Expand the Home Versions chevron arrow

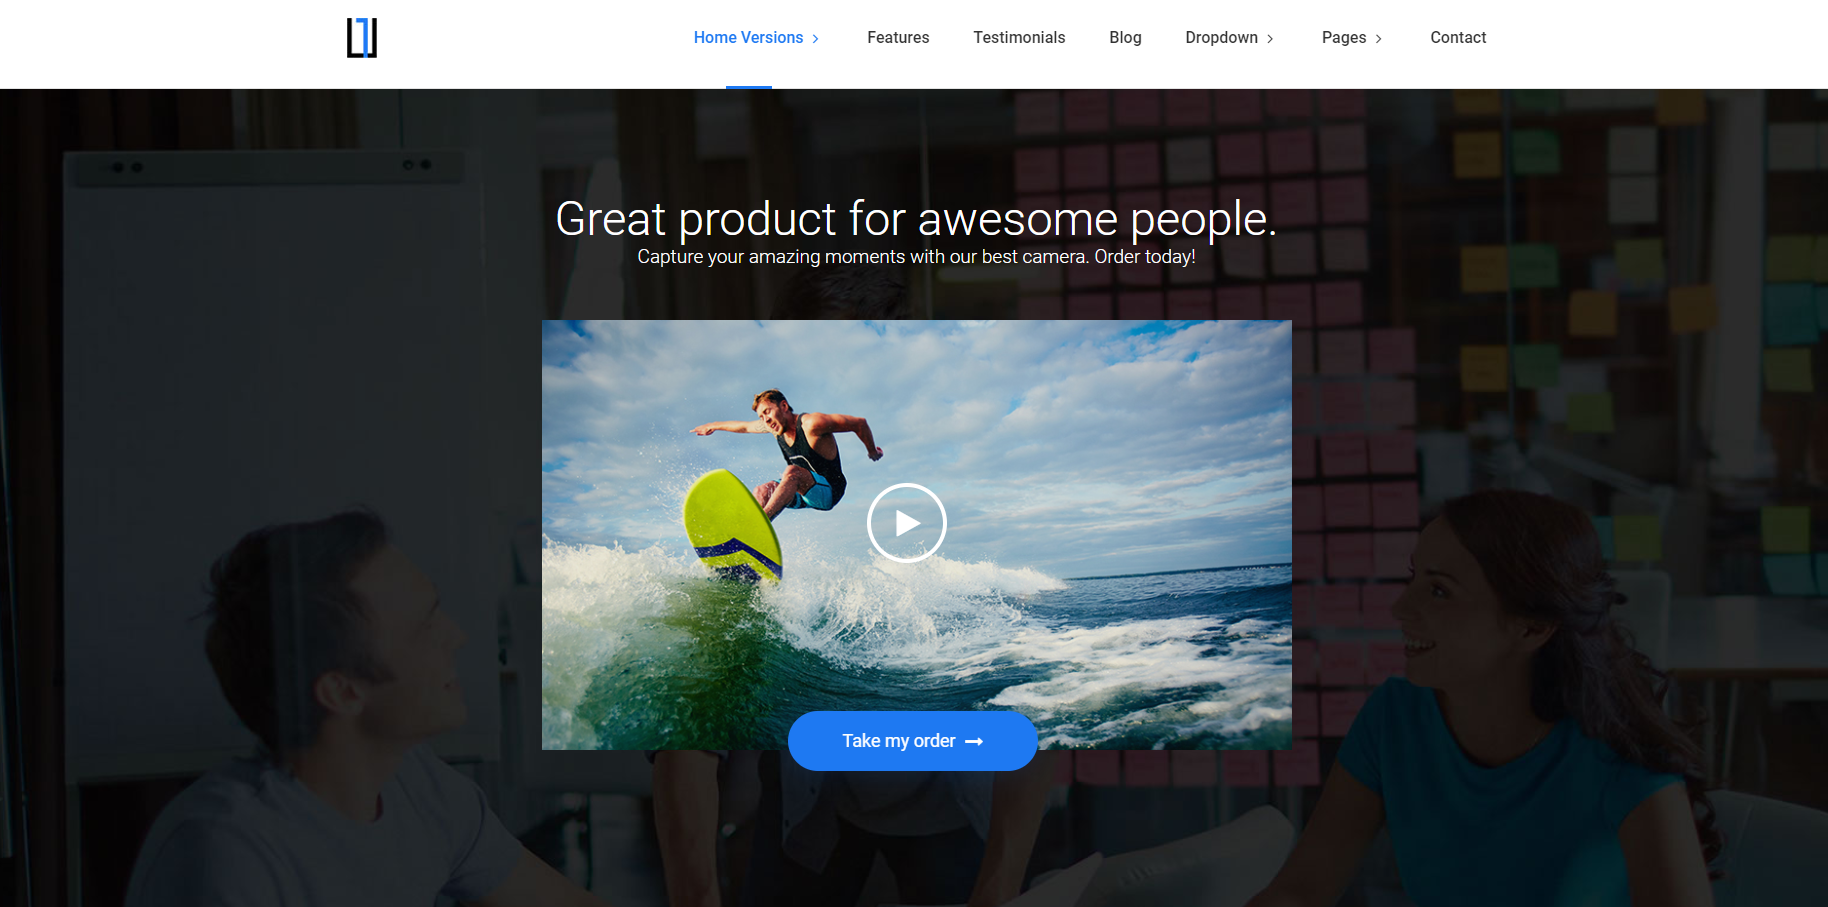click(816, 39)
